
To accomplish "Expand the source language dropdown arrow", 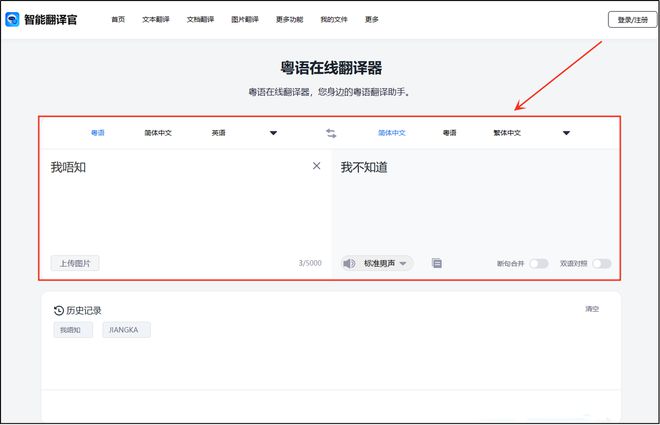I will pyautogui.click(x=273, y=133).
